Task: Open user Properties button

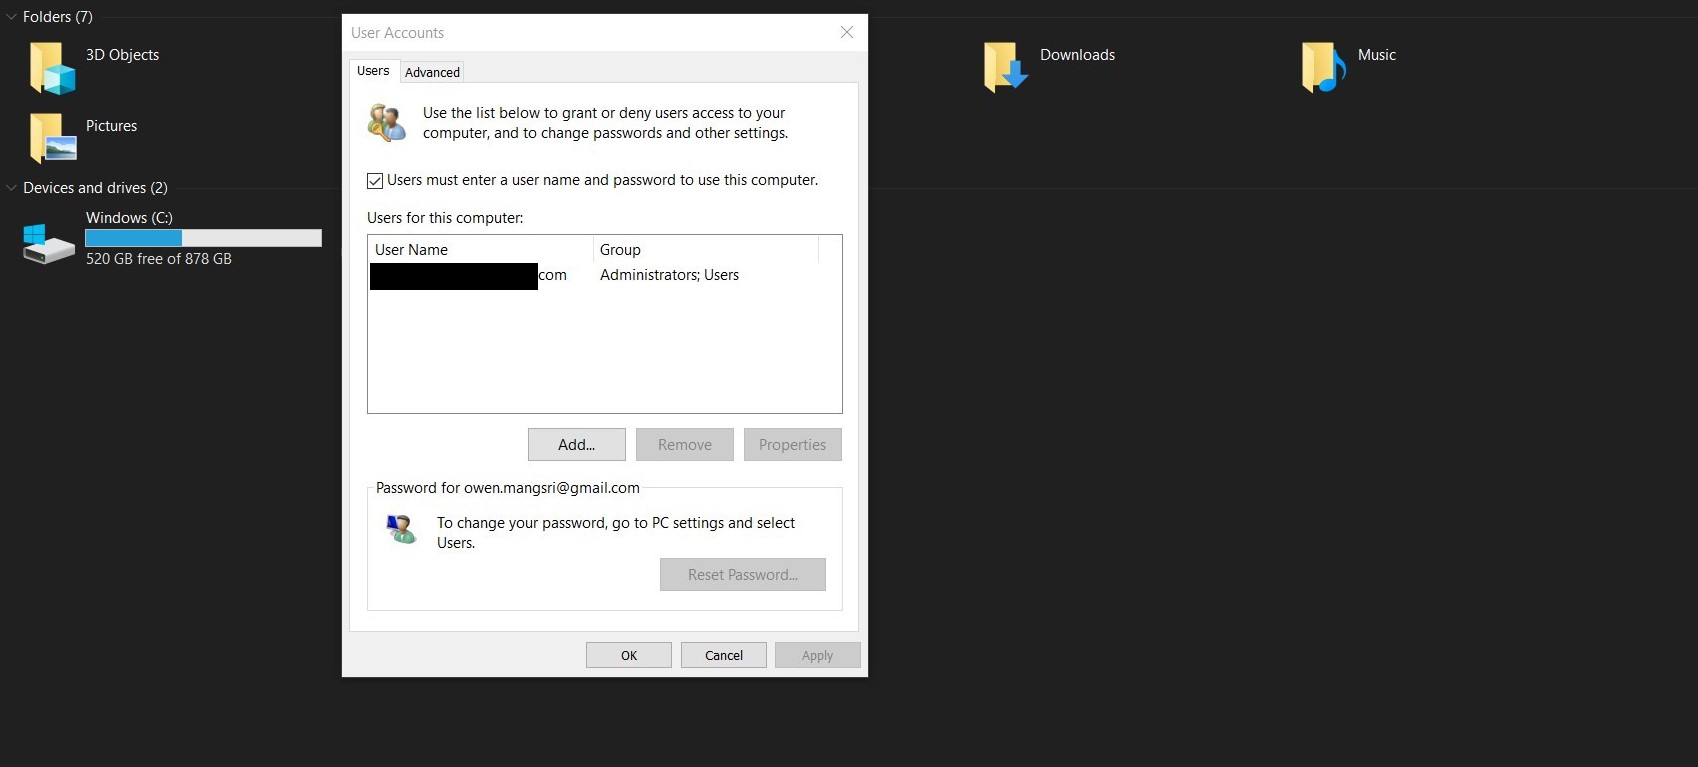Action: (x=793, y=445)
